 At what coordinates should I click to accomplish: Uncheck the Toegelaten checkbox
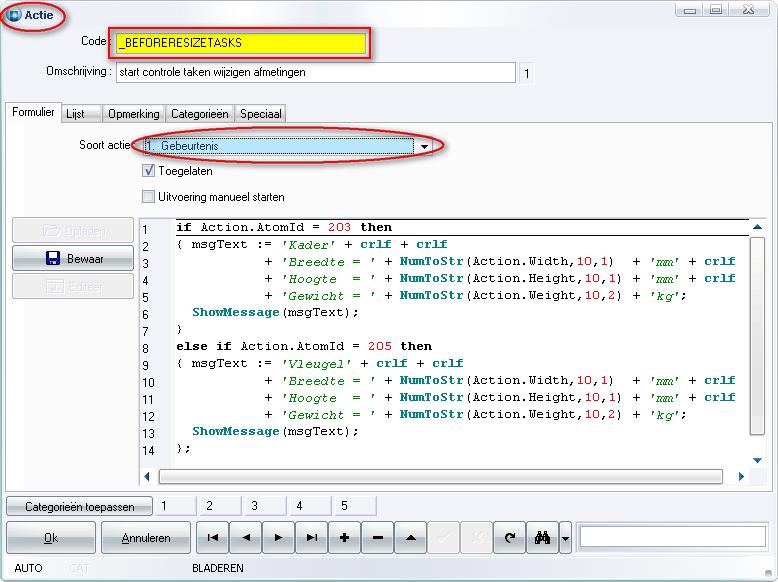(x=148, y=171)
